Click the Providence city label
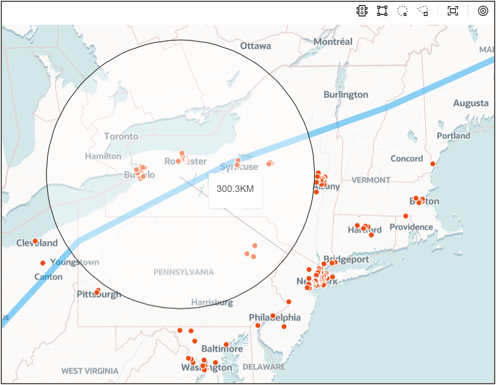 tap(411, 227)
